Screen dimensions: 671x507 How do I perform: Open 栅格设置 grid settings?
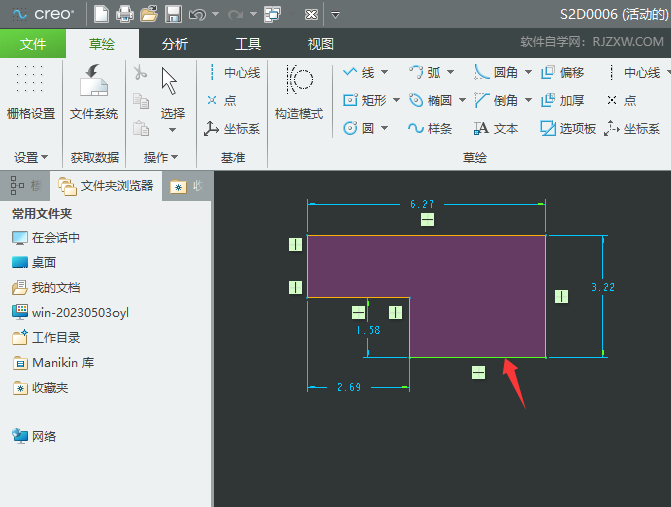[x=31, y=92]
